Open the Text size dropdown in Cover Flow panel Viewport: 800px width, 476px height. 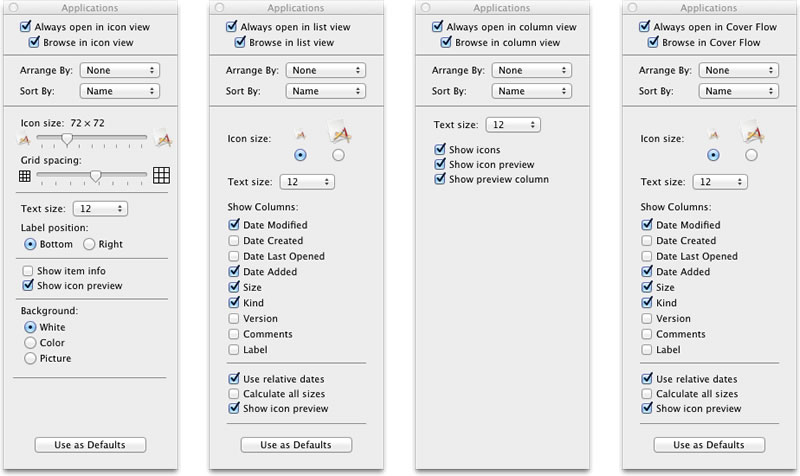[720, 182]
